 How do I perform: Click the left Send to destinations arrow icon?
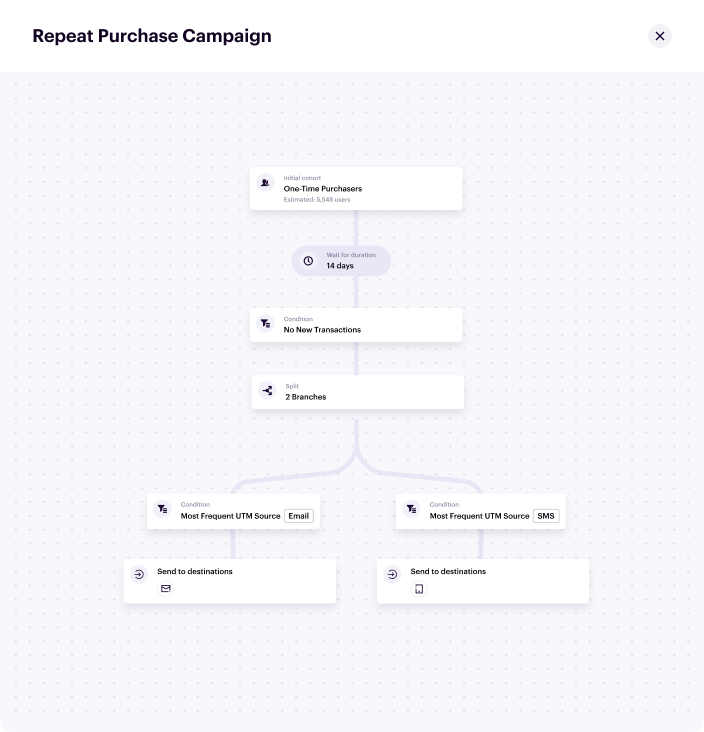click(x=139, y=575)
